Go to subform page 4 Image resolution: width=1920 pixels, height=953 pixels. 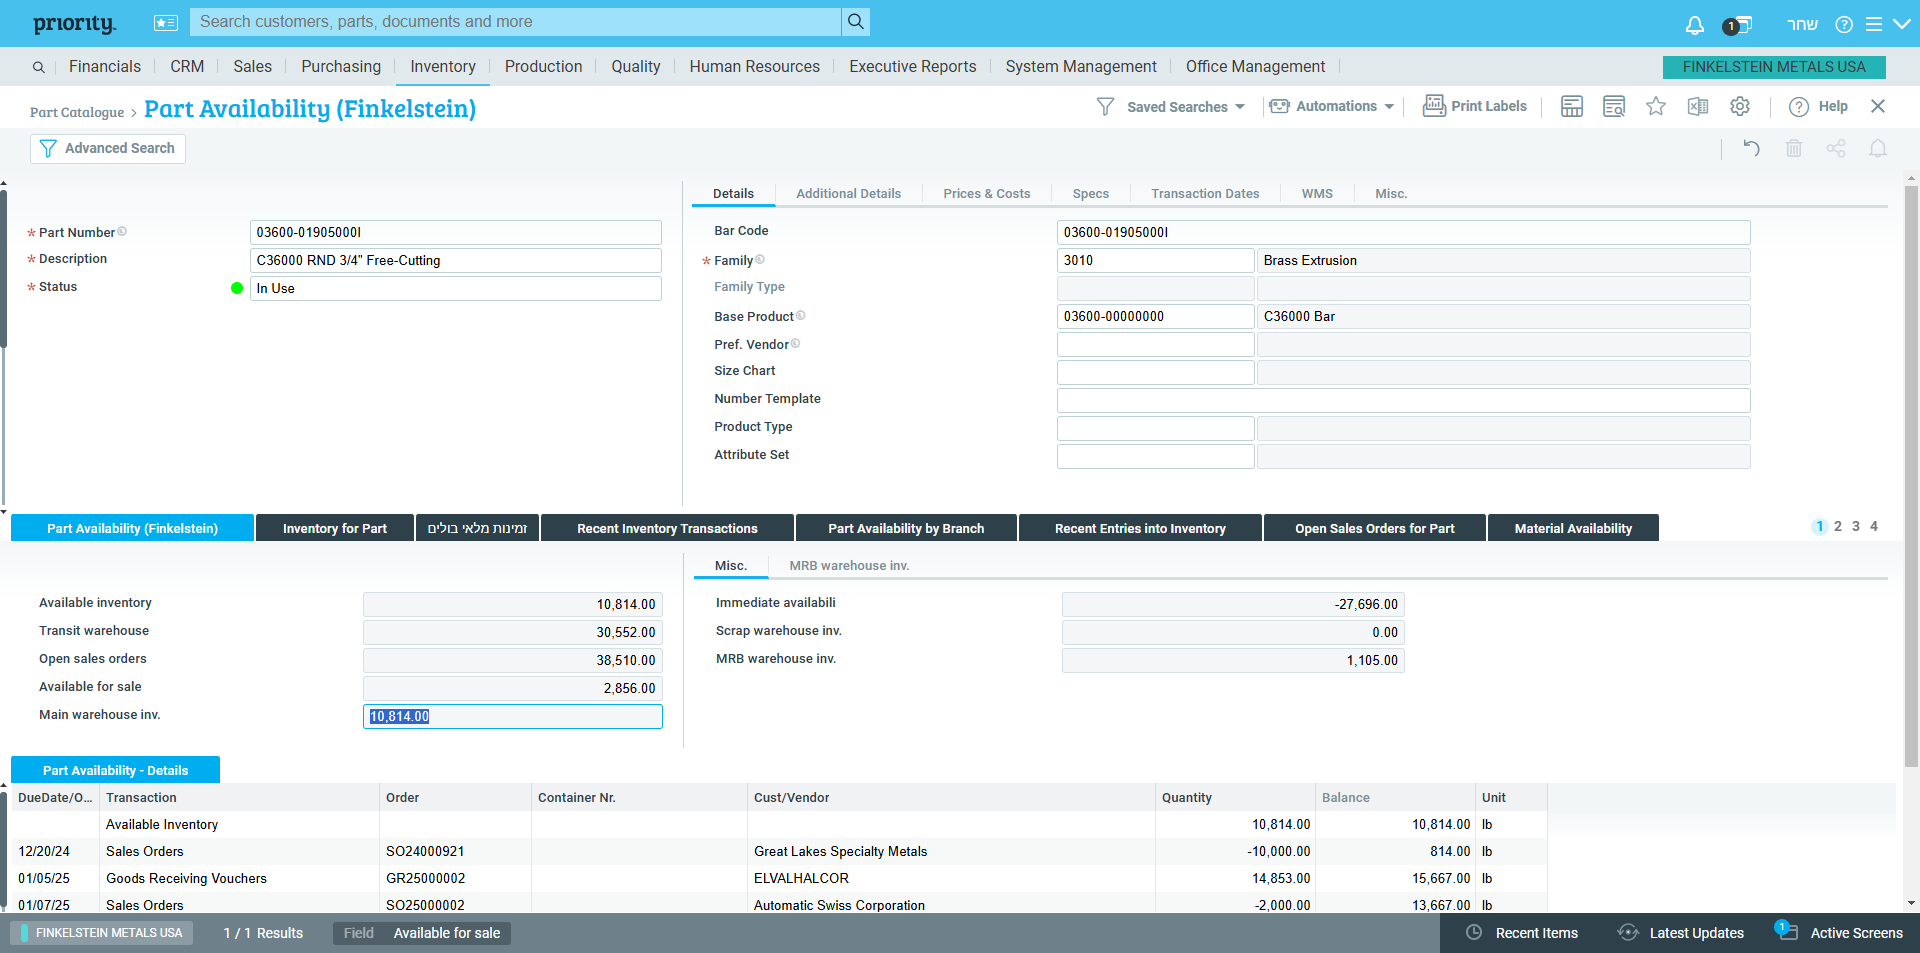point(1874,526)
